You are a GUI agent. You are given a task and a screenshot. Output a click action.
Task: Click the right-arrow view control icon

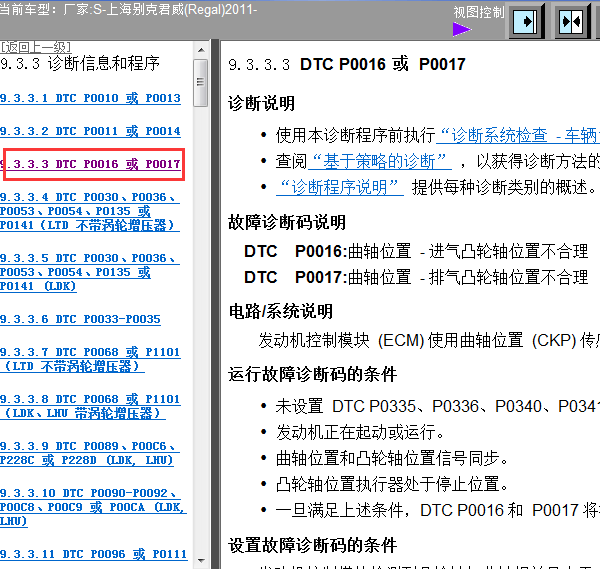pyautogui.click(x=527, y=21)
